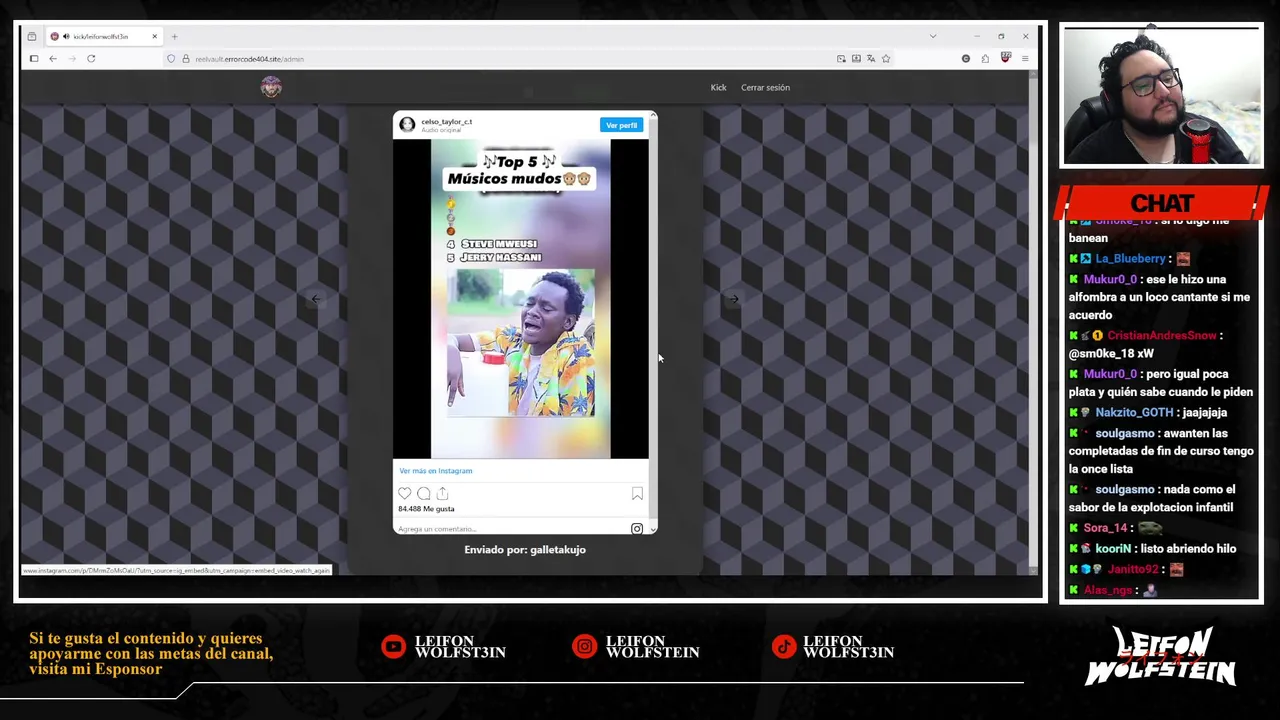Select the kick/leifonwolfst3in browser tab
Viewport: 1280px width, 720px height.
point(104,37)
